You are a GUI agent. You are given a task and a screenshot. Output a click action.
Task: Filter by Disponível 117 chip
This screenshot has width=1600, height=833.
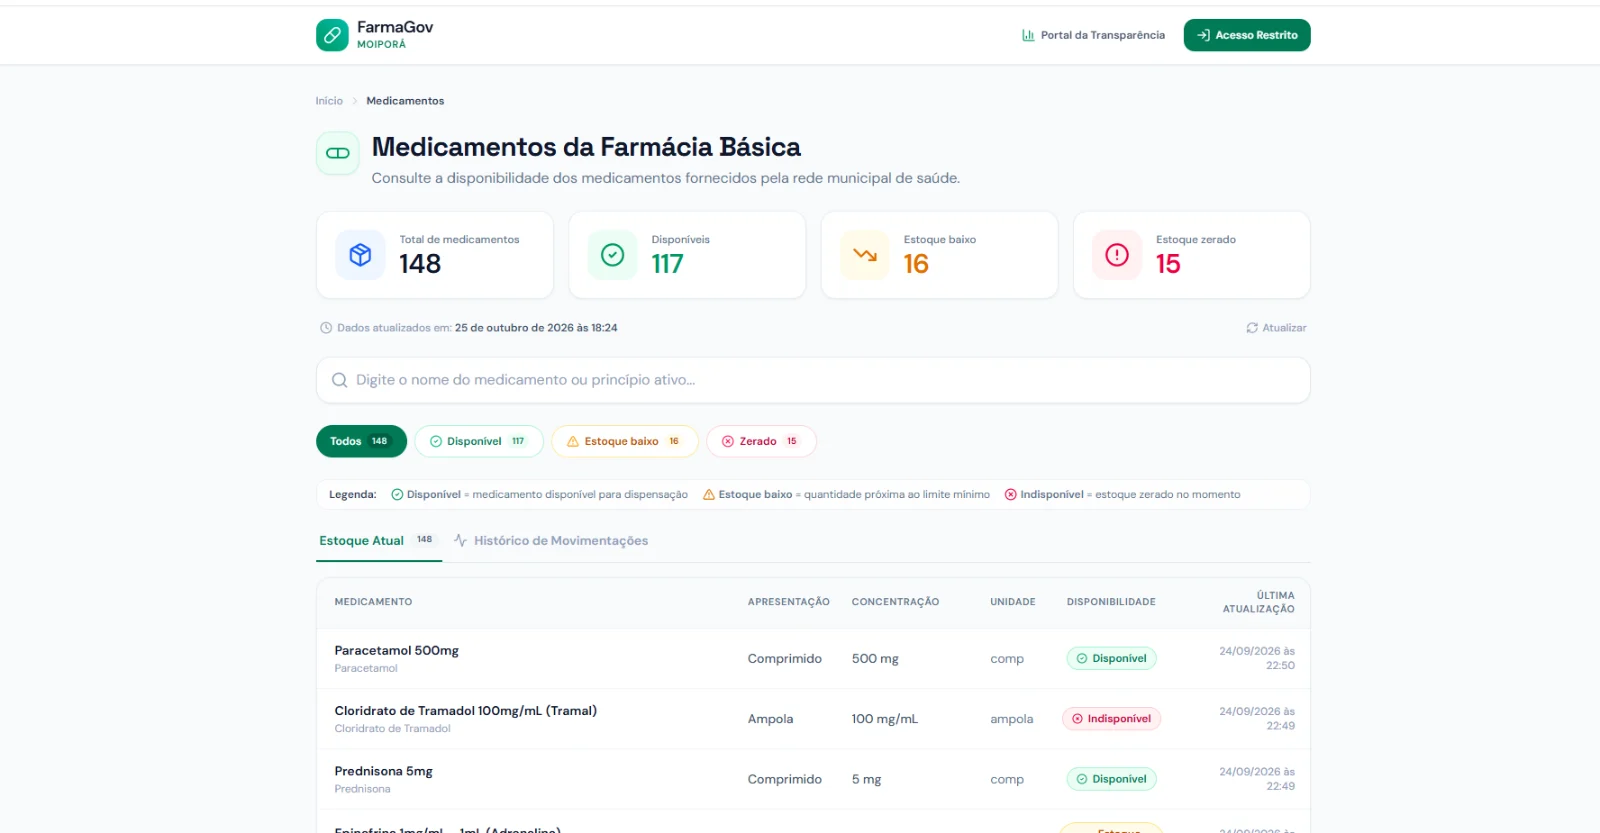tap(479, 441)
